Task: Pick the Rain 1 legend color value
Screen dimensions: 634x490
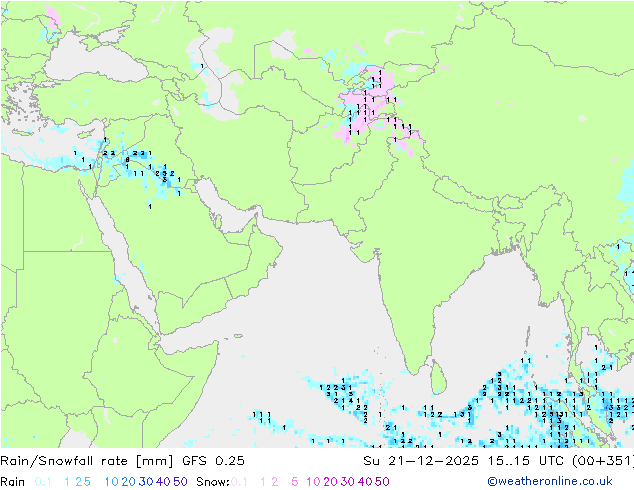Action: tap(67, 482)
